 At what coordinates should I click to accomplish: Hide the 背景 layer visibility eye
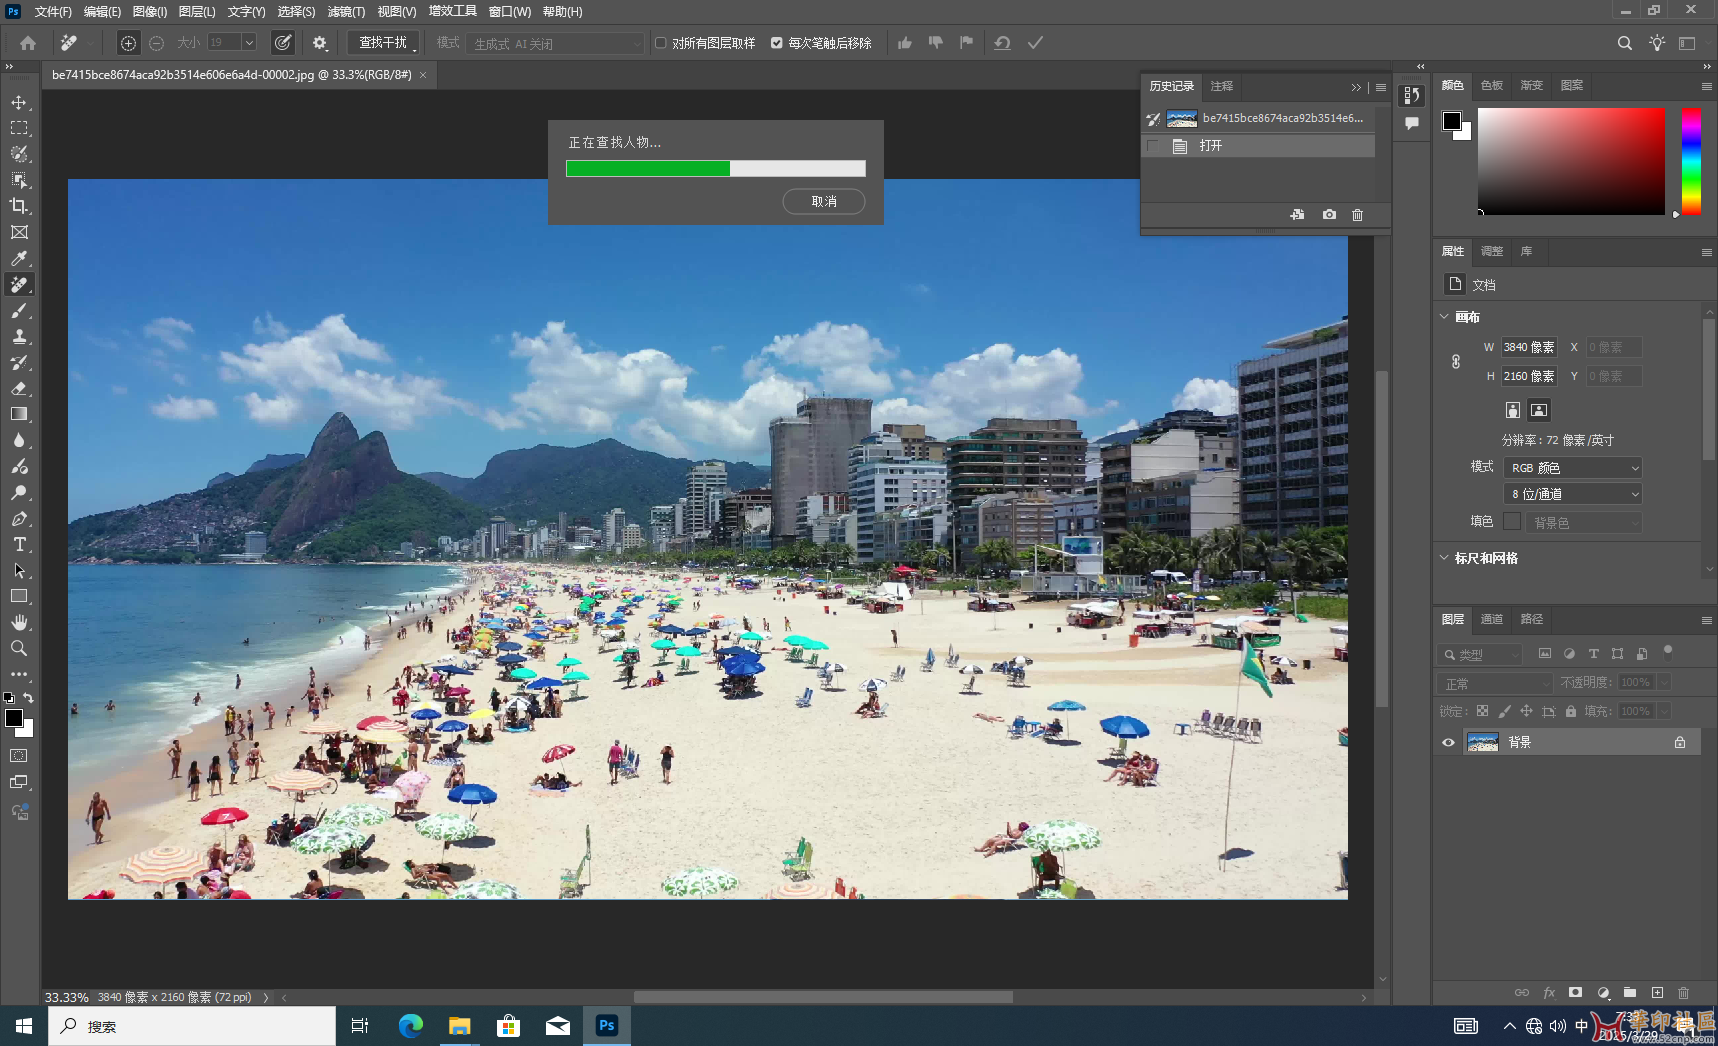(1448, 742)
